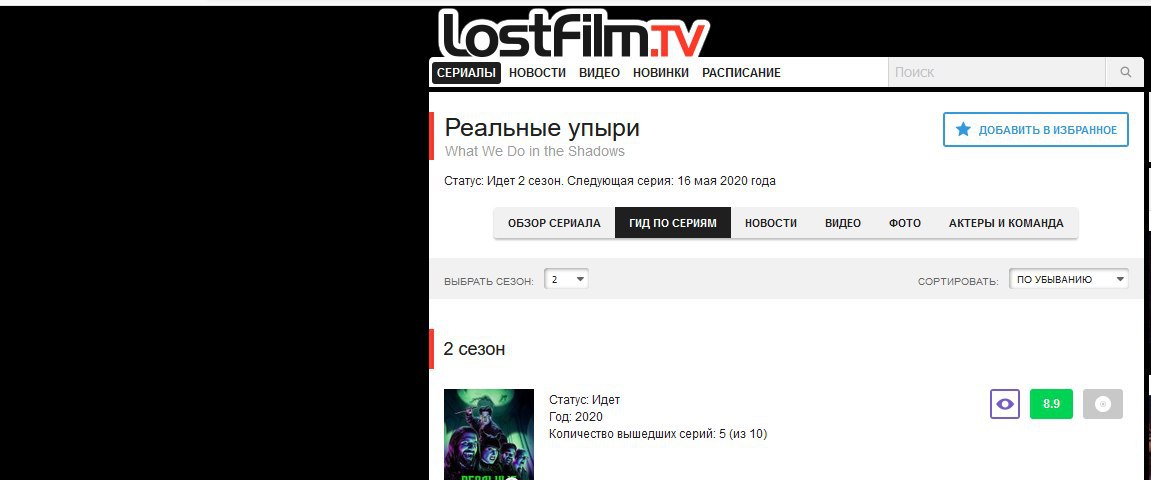Switch to Обзор сериала tab
The image size is (1151, 480).
click(554, 223)
